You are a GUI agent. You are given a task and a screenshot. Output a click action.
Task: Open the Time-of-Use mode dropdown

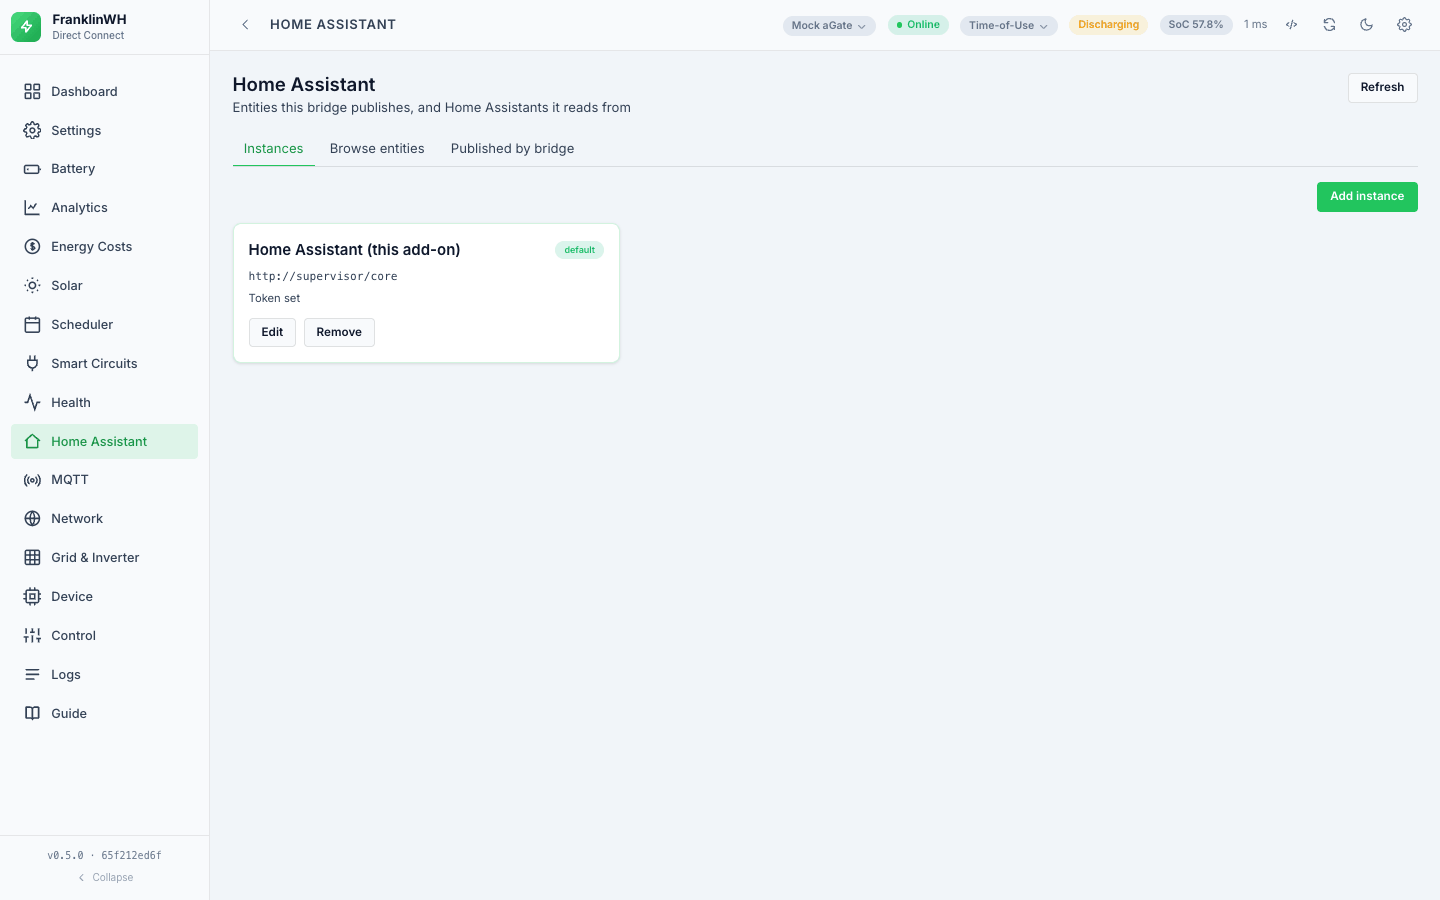[1009, 25]
